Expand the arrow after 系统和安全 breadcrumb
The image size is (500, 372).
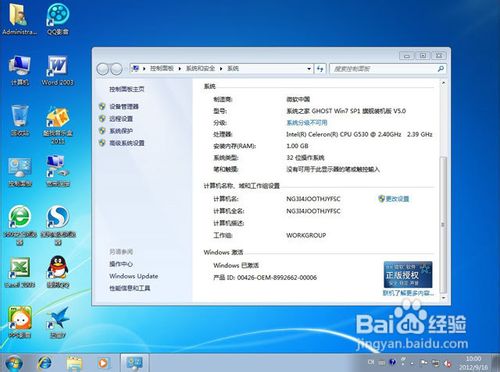[x=221, y=69]
